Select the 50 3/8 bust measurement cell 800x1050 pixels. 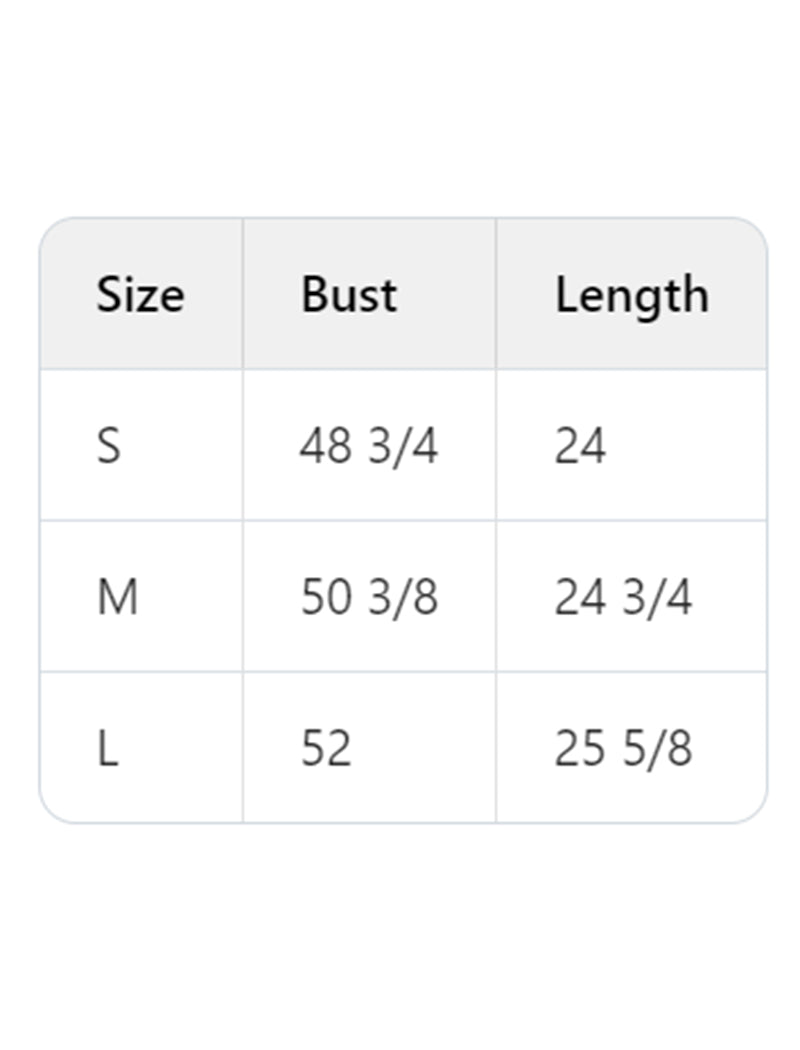[369, 598]
